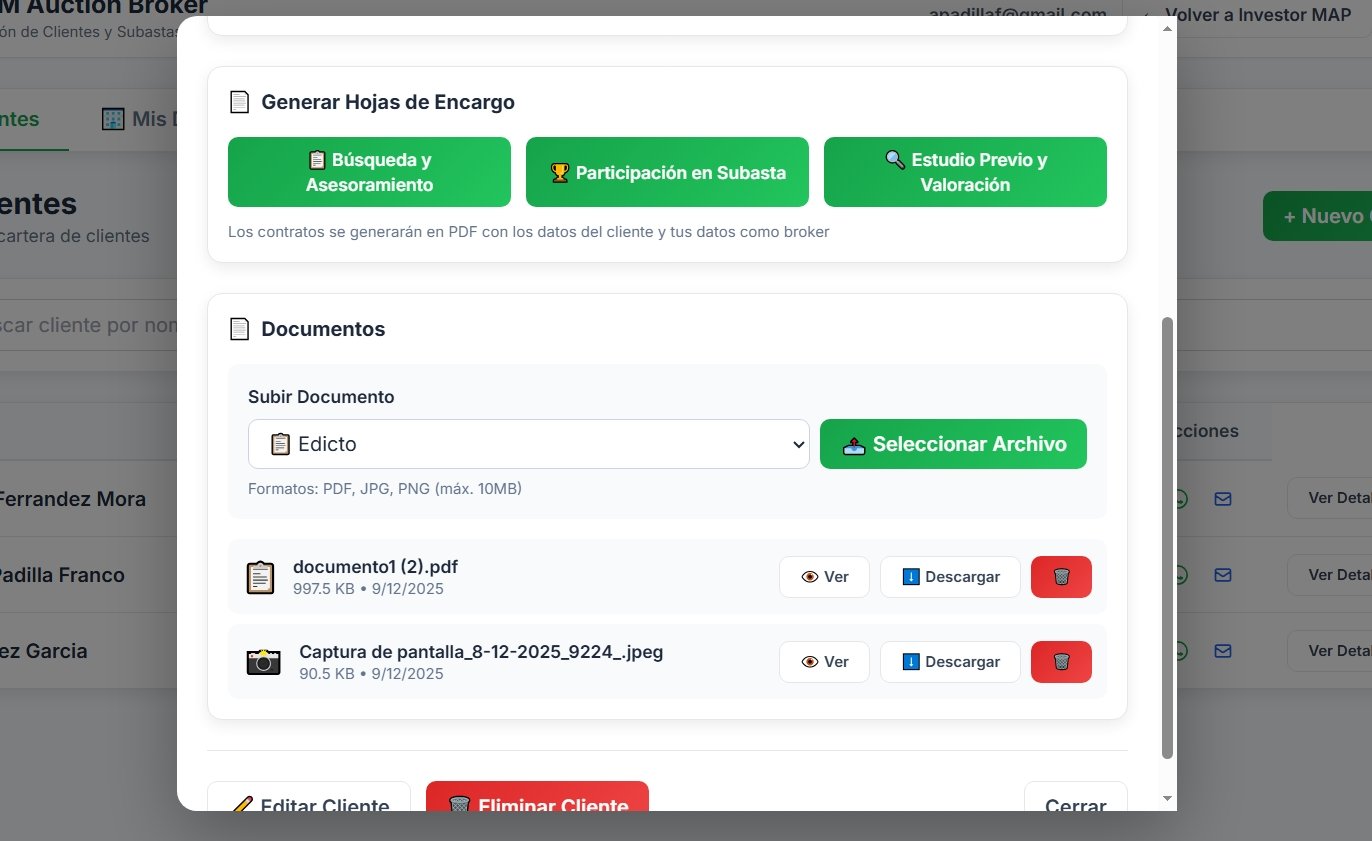Screen dimensions: 1372x841
Task: Click the red Eliminar Cliente button
Action: click(x=537, y=798)
